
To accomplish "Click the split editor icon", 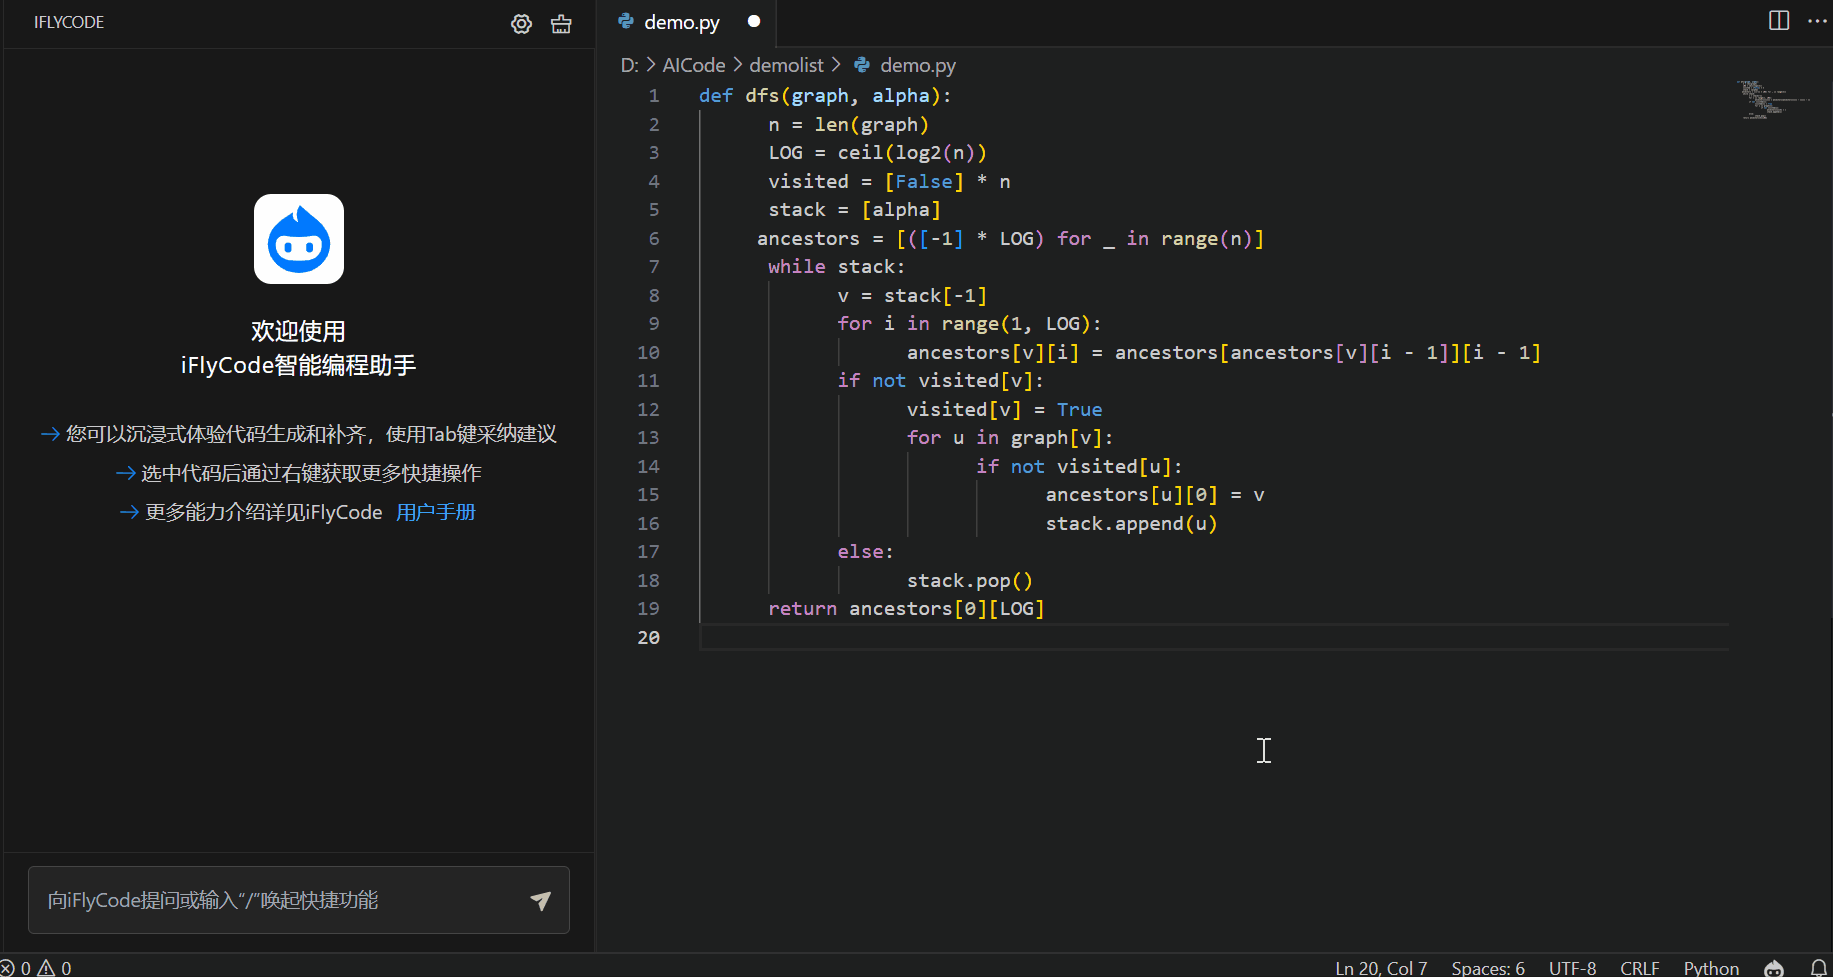I will (x=1778, y=21).
